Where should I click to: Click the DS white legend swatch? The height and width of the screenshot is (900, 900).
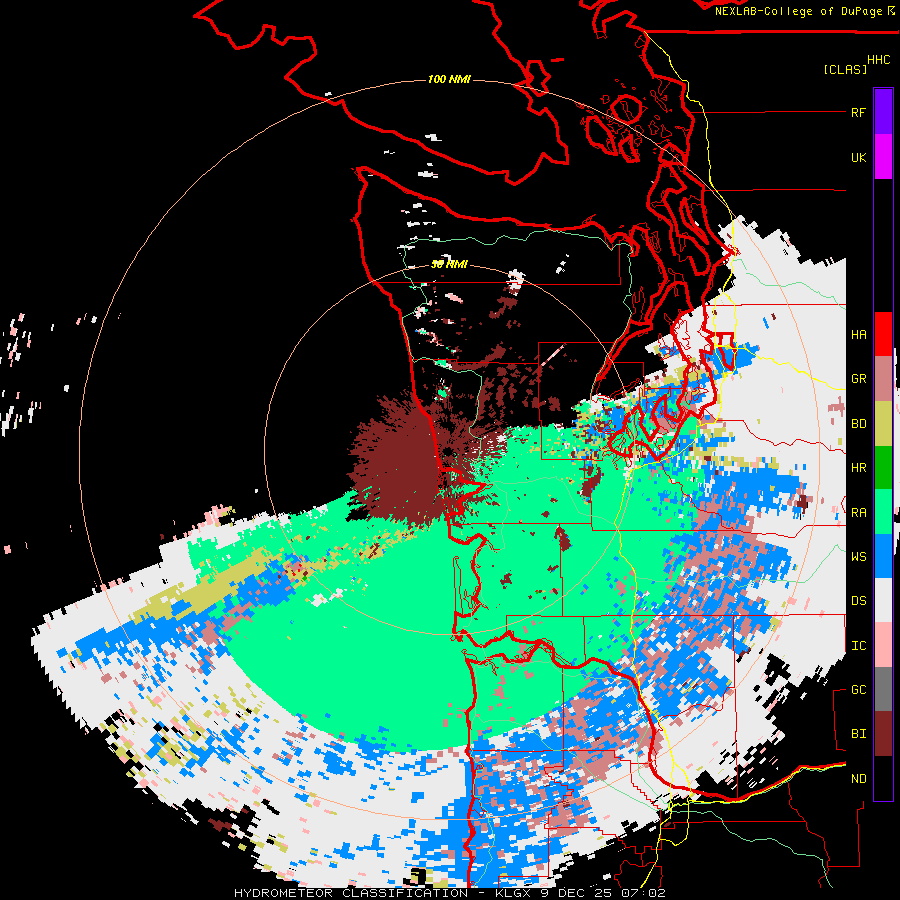(x=883, y=601)
